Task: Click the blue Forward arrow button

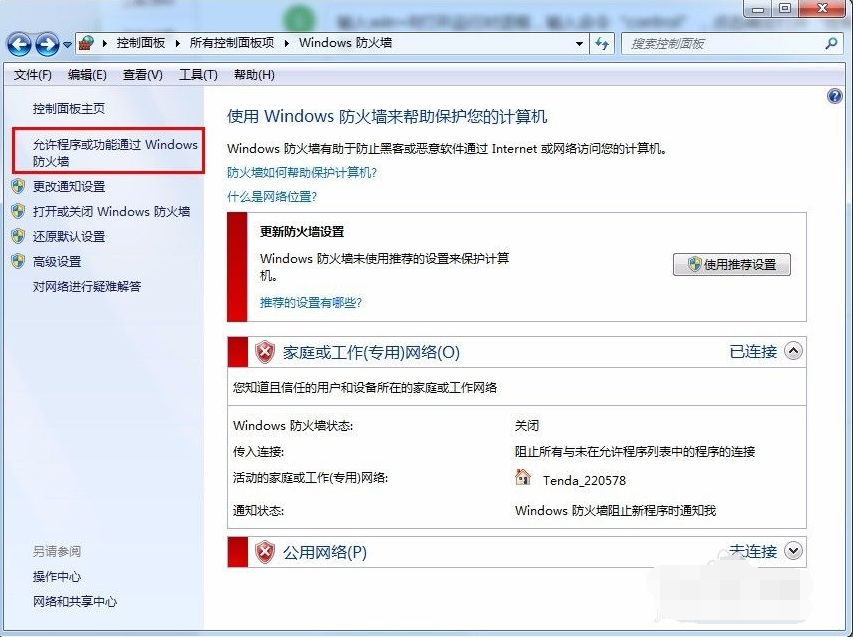Action: (47, 44)
